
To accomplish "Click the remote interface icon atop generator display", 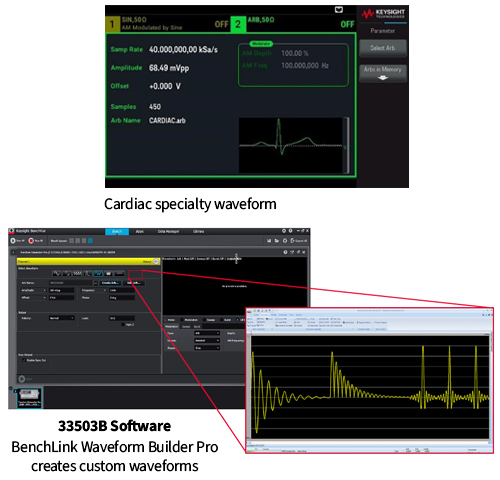I will coord(339,10).
